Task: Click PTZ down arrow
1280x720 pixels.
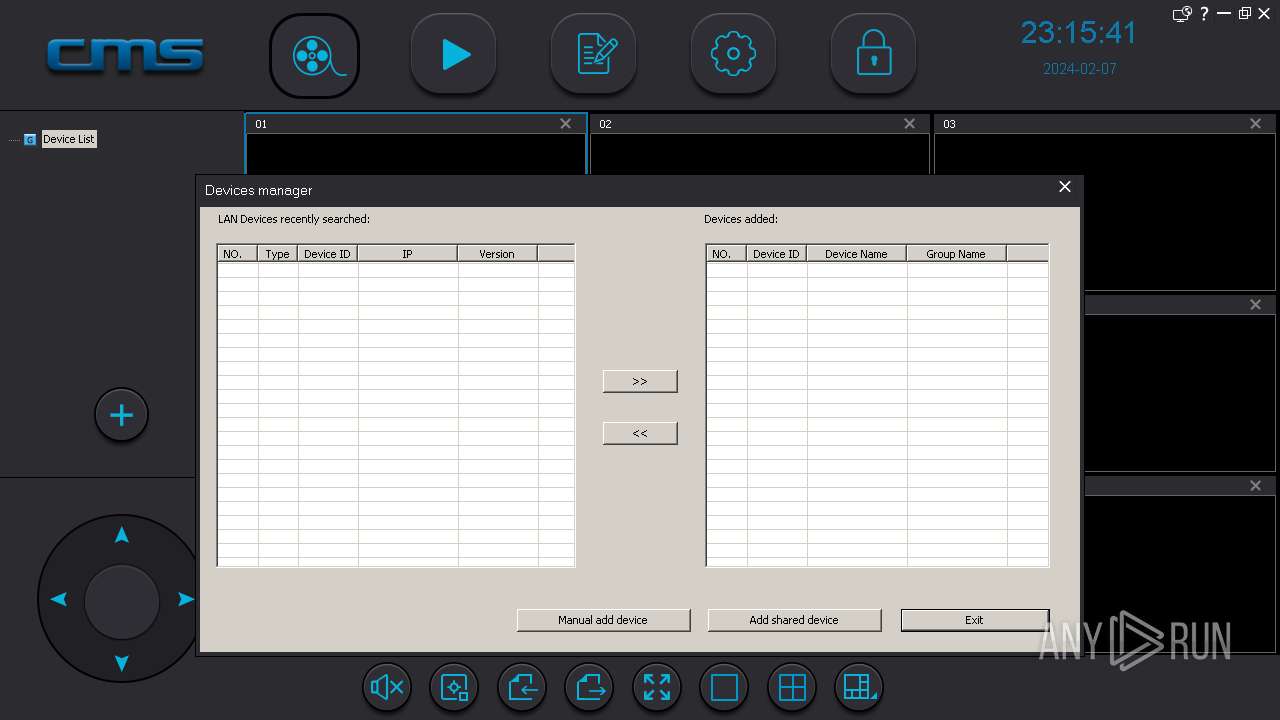Action: pyautogui.click(x=122, y=663)
